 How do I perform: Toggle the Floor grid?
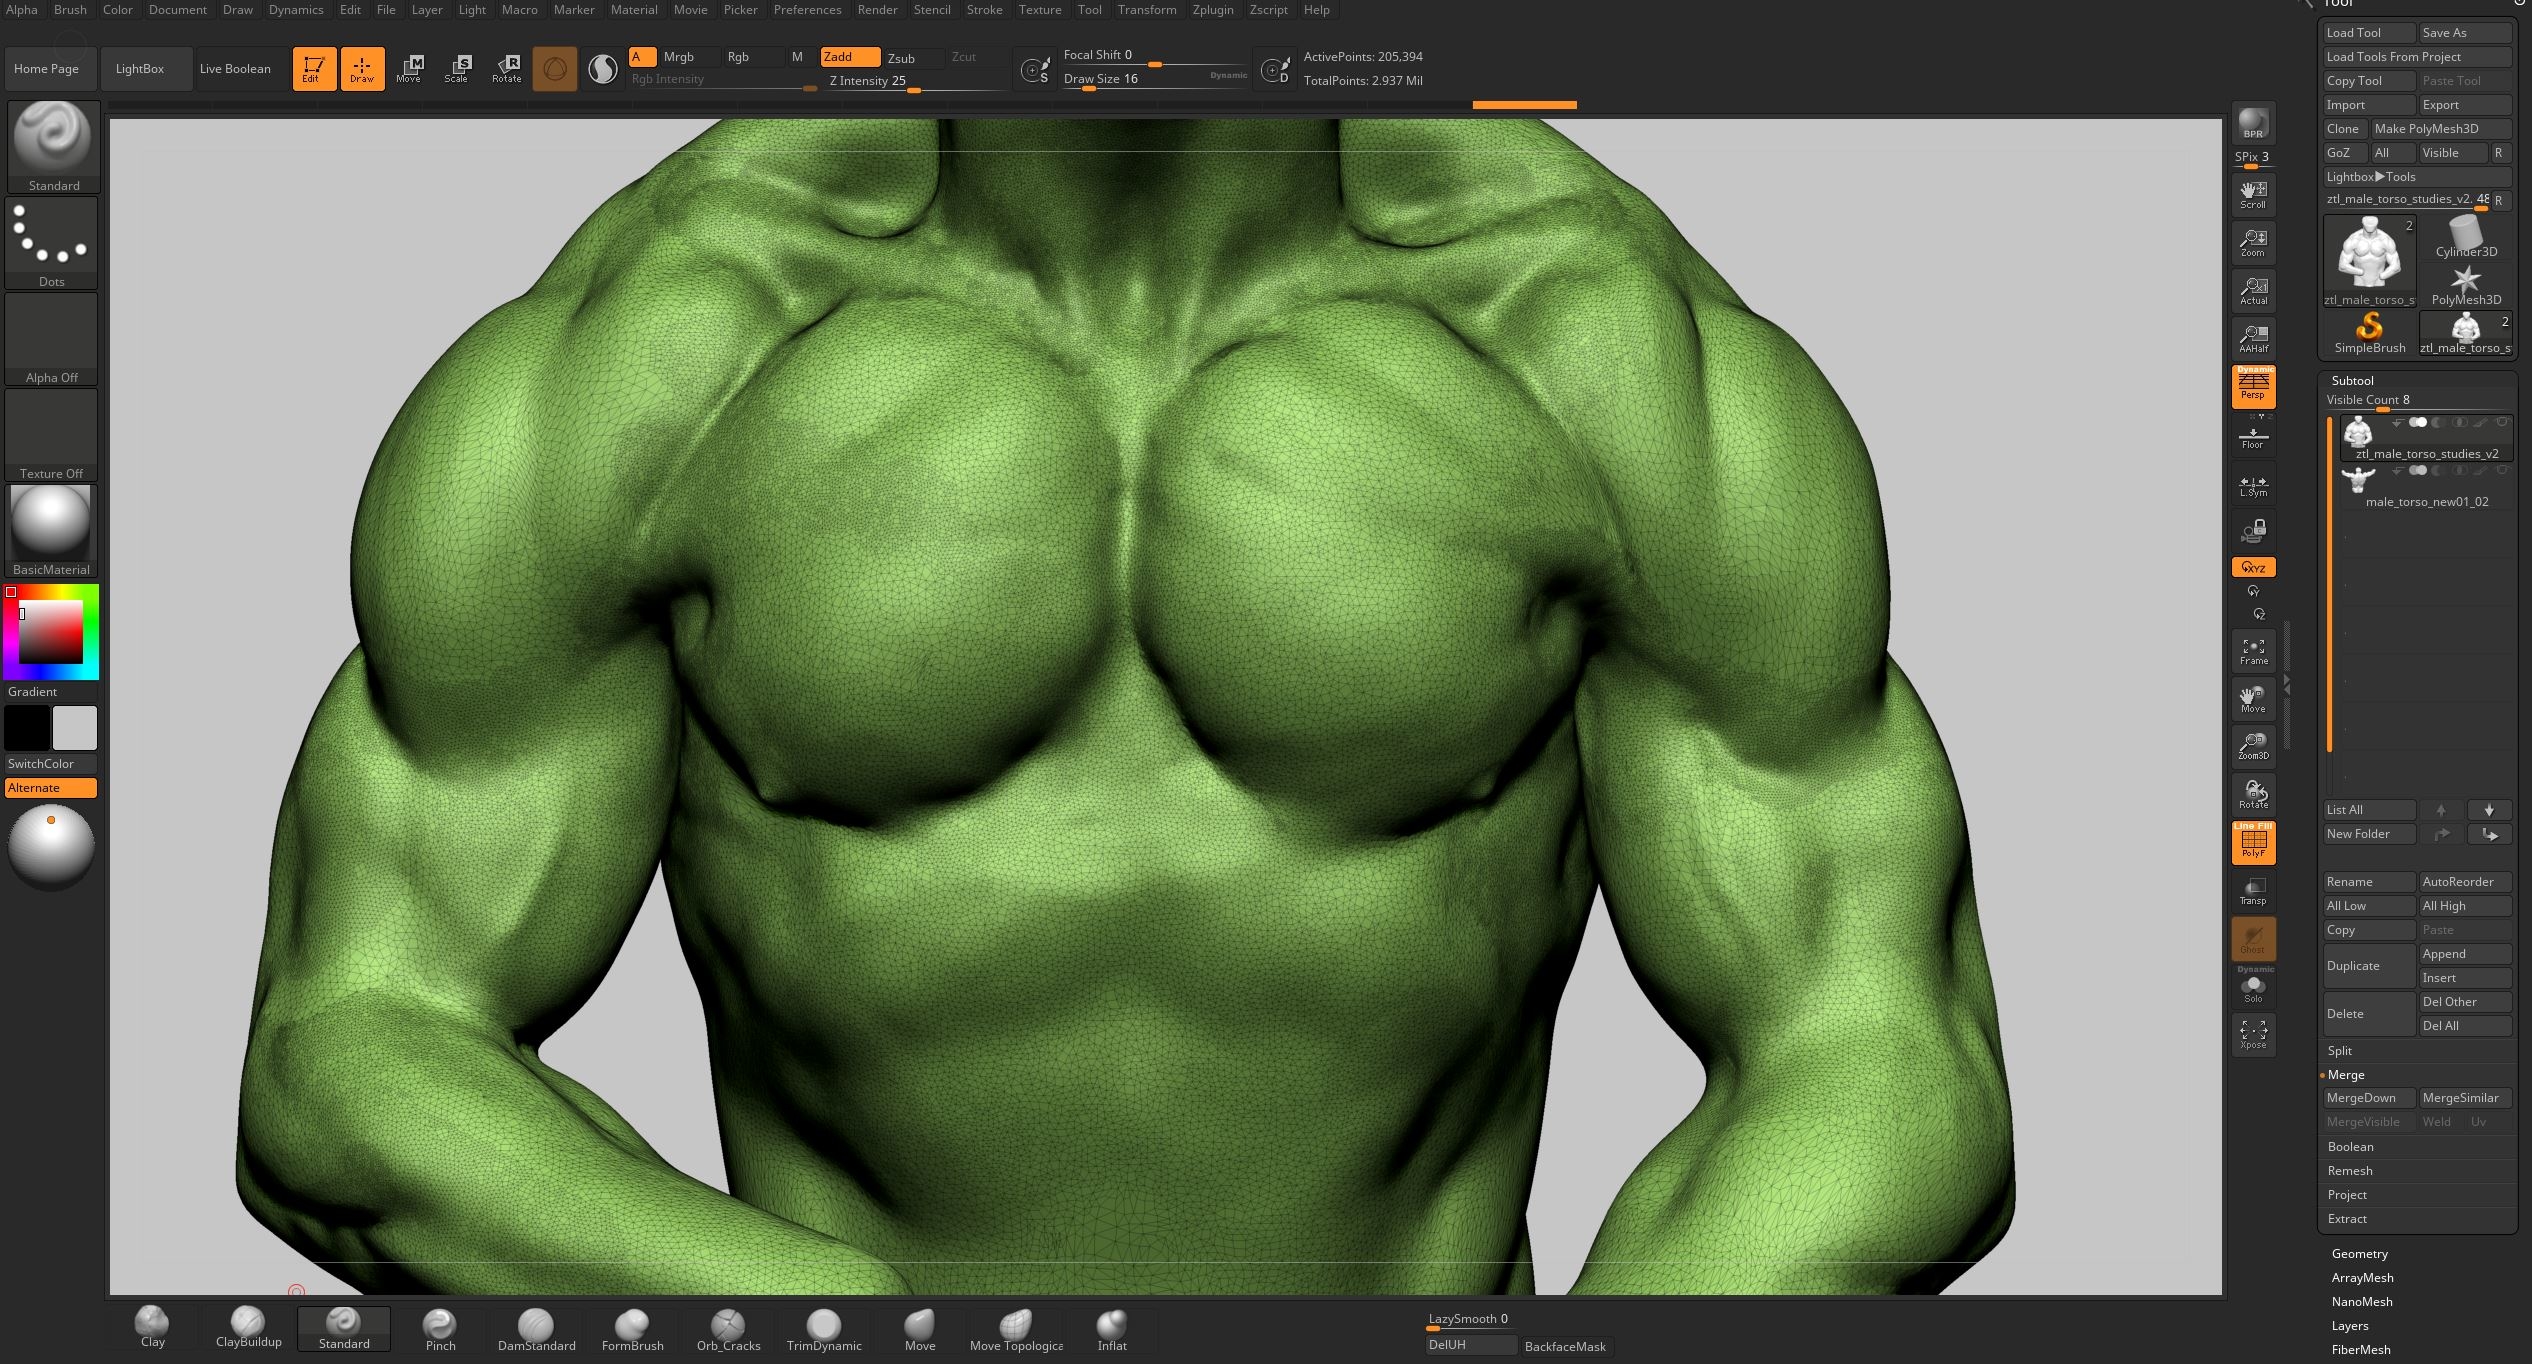pyautogui.click(x=2253, y=437)
